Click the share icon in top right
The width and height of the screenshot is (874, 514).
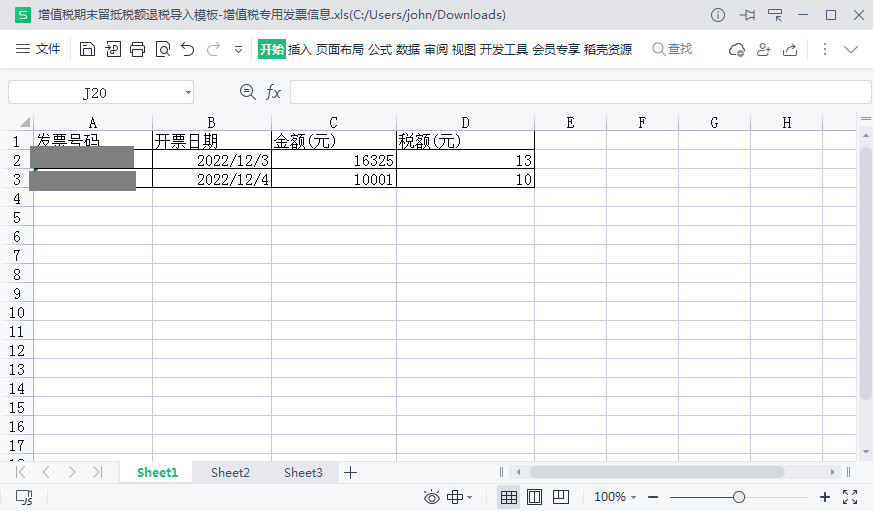(790, 49)
